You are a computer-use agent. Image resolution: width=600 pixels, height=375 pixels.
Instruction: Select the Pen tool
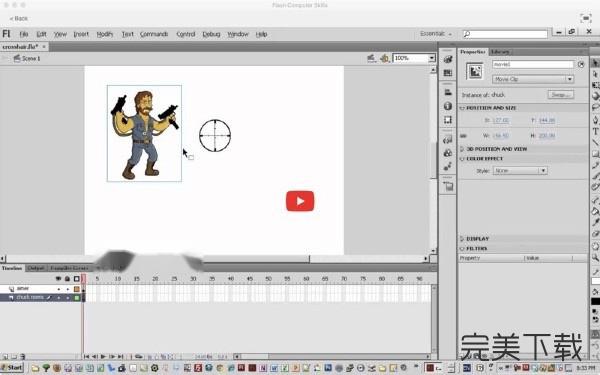(x=596, y=120)
